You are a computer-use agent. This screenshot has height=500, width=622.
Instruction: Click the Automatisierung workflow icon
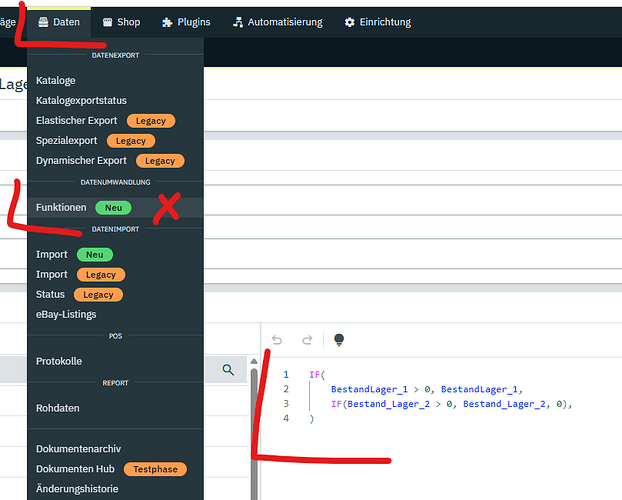pyautogui.click(x=238, y=22)
